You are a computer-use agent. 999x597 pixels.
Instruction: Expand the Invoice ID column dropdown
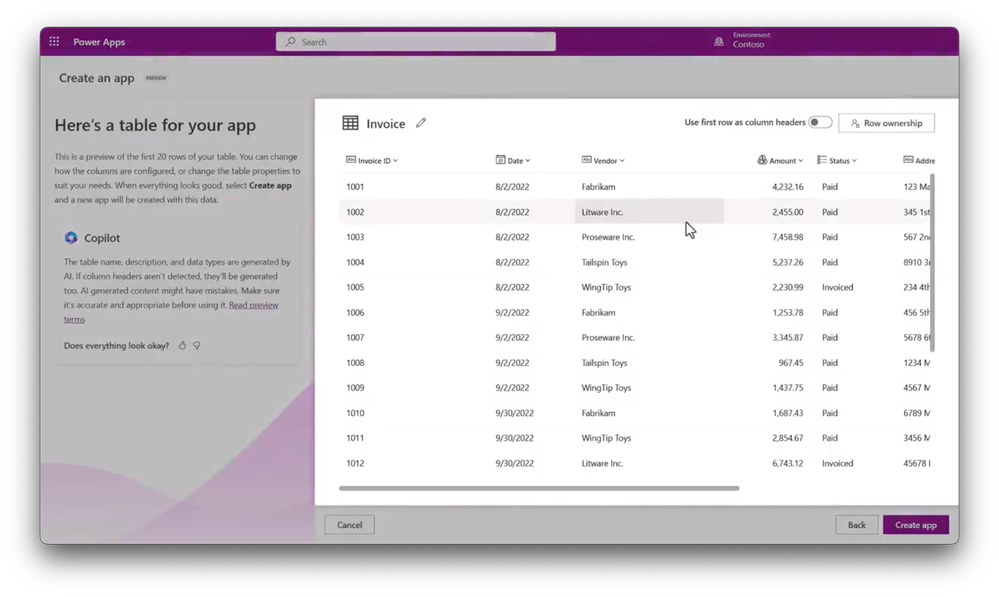pyautogui.click(x=396, y=161)
